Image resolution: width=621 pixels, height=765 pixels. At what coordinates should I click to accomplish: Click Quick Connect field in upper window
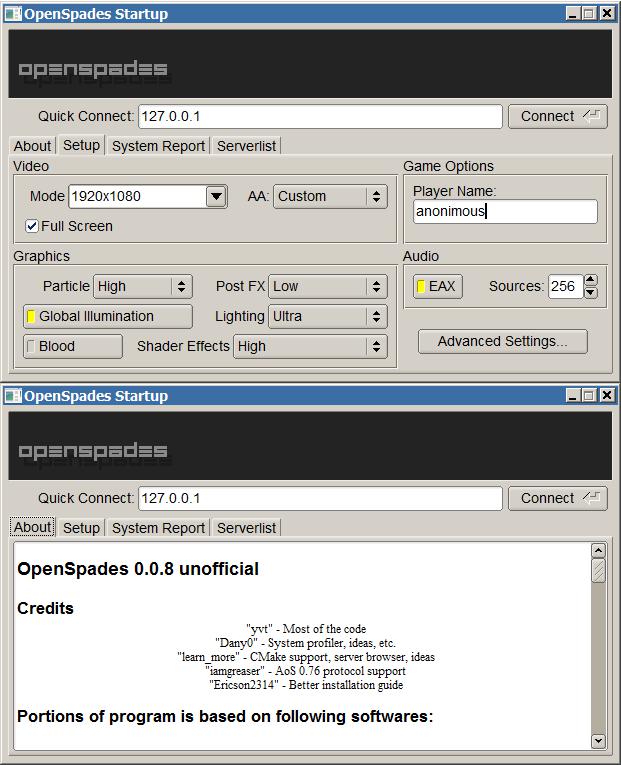320,117
